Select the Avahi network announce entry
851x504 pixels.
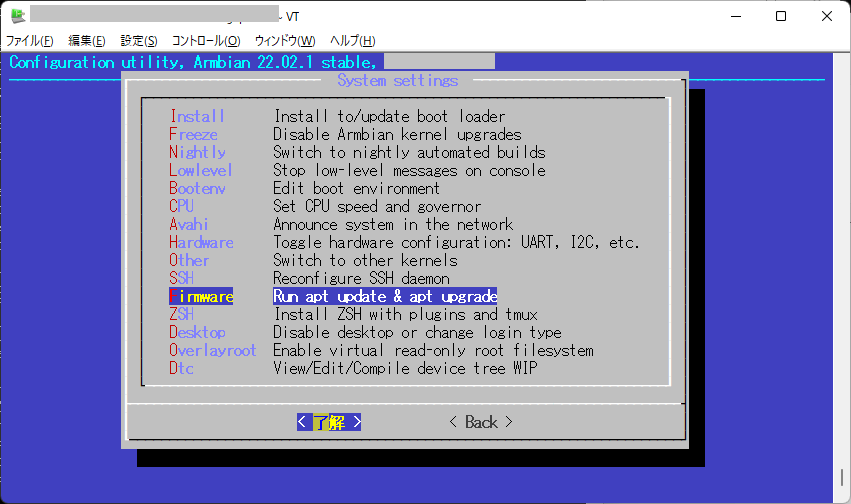click(341, 224)
